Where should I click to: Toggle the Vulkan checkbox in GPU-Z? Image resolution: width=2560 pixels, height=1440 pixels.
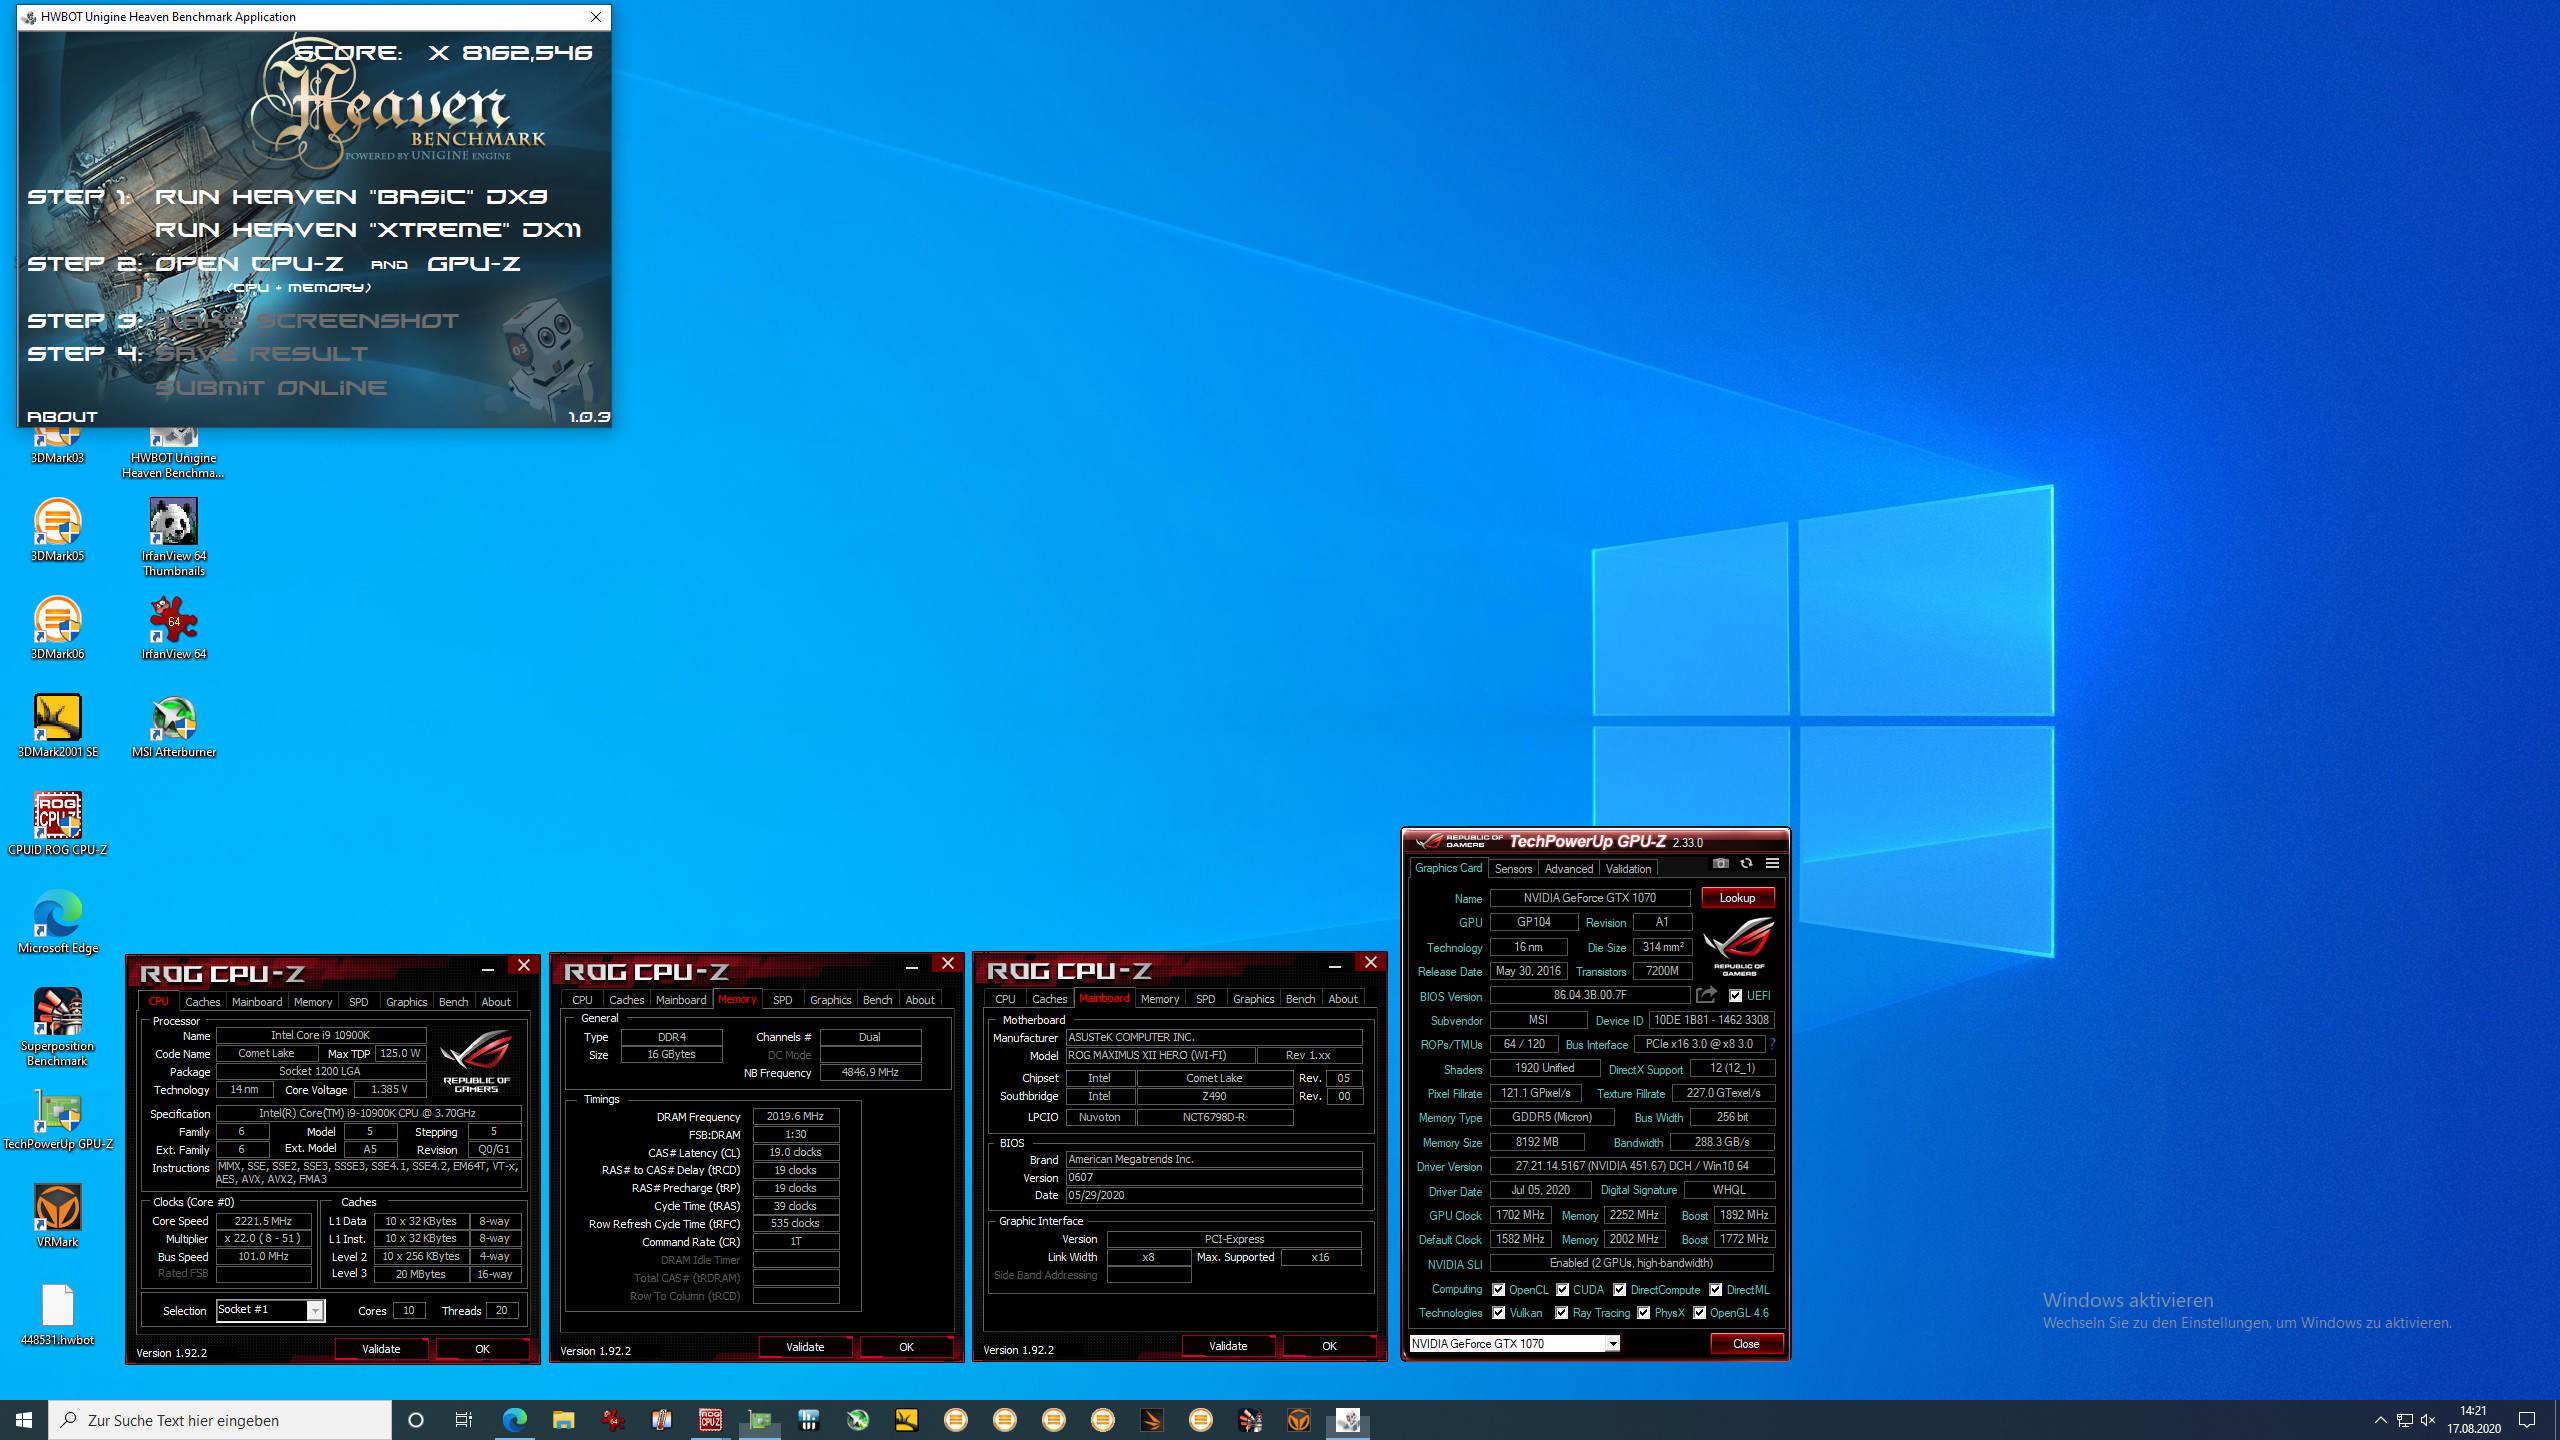click(1498, 1313)
